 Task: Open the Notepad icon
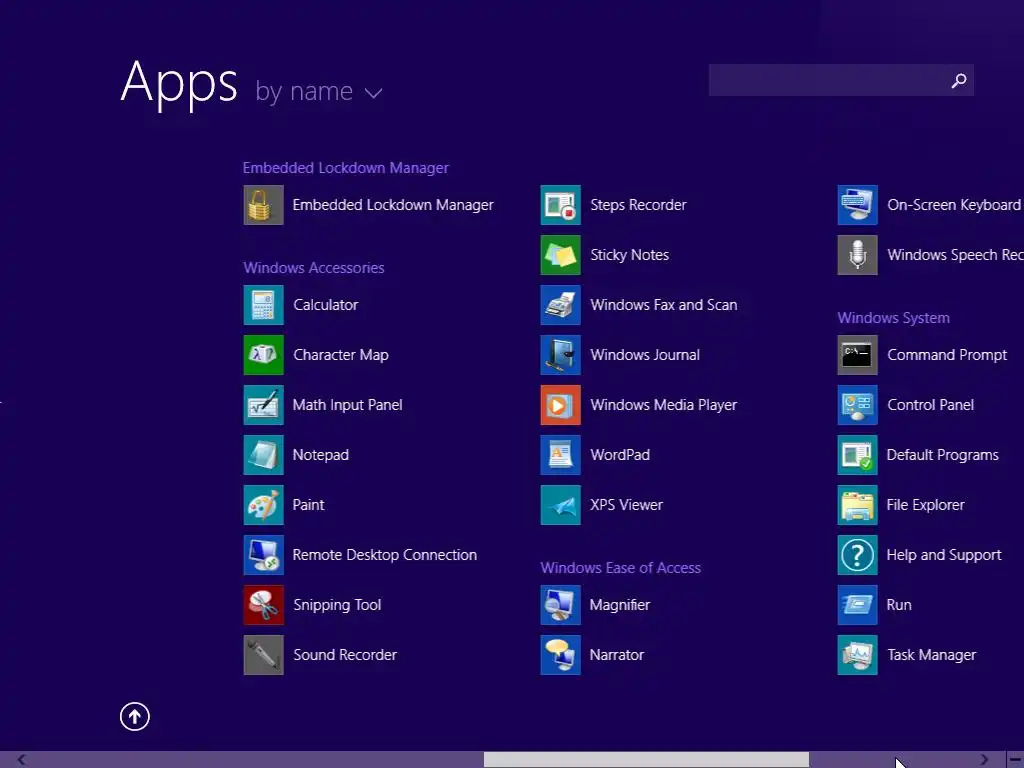pyautogui.click(x=263, y=455)
